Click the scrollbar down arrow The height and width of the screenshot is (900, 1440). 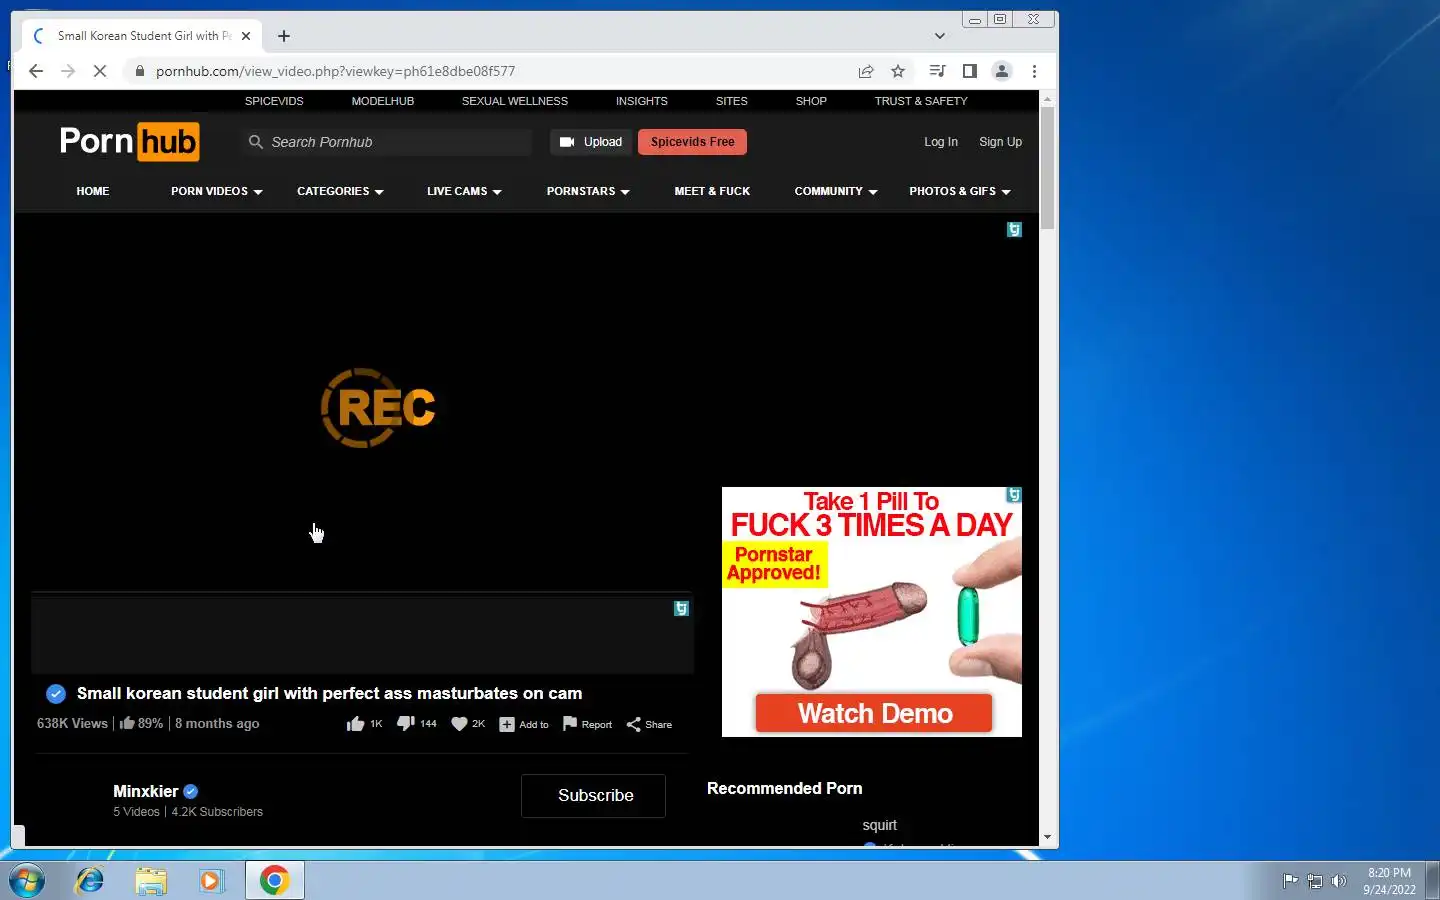[x=1047, y=838]
